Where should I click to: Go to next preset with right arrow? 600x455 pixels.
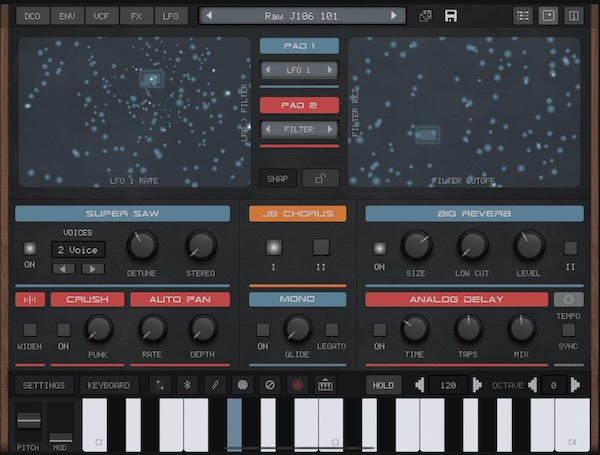tap(394, 16)
